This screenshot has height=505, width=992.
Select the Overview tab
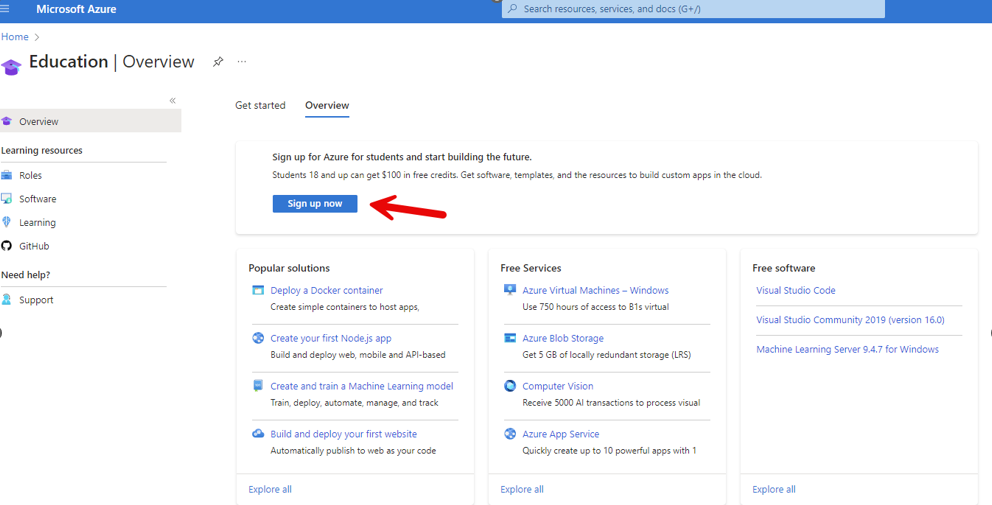point(327,105)
